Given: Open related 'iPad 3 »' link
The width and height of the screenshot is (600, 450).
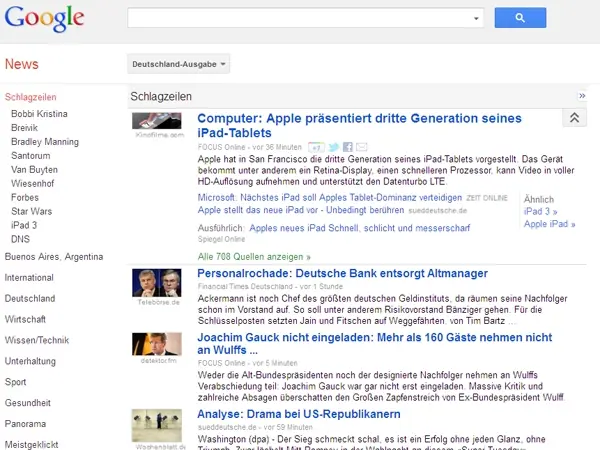Looking at the screenshot, I should (540, 212).
